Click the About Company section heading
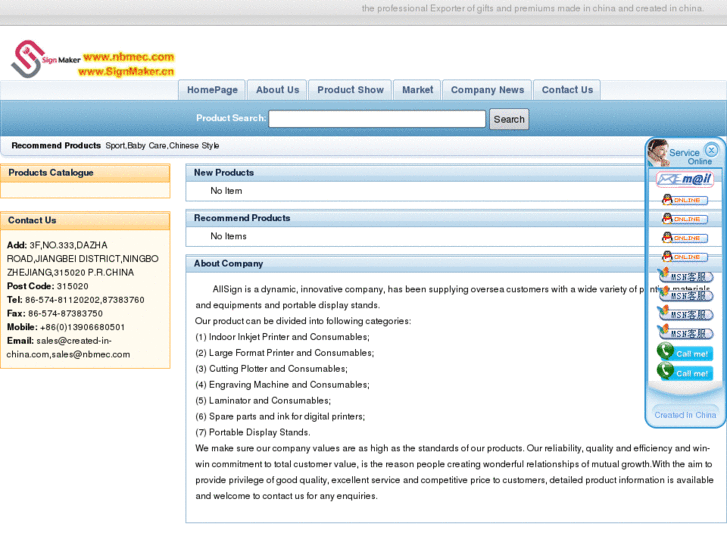 (x=229, y=263)
